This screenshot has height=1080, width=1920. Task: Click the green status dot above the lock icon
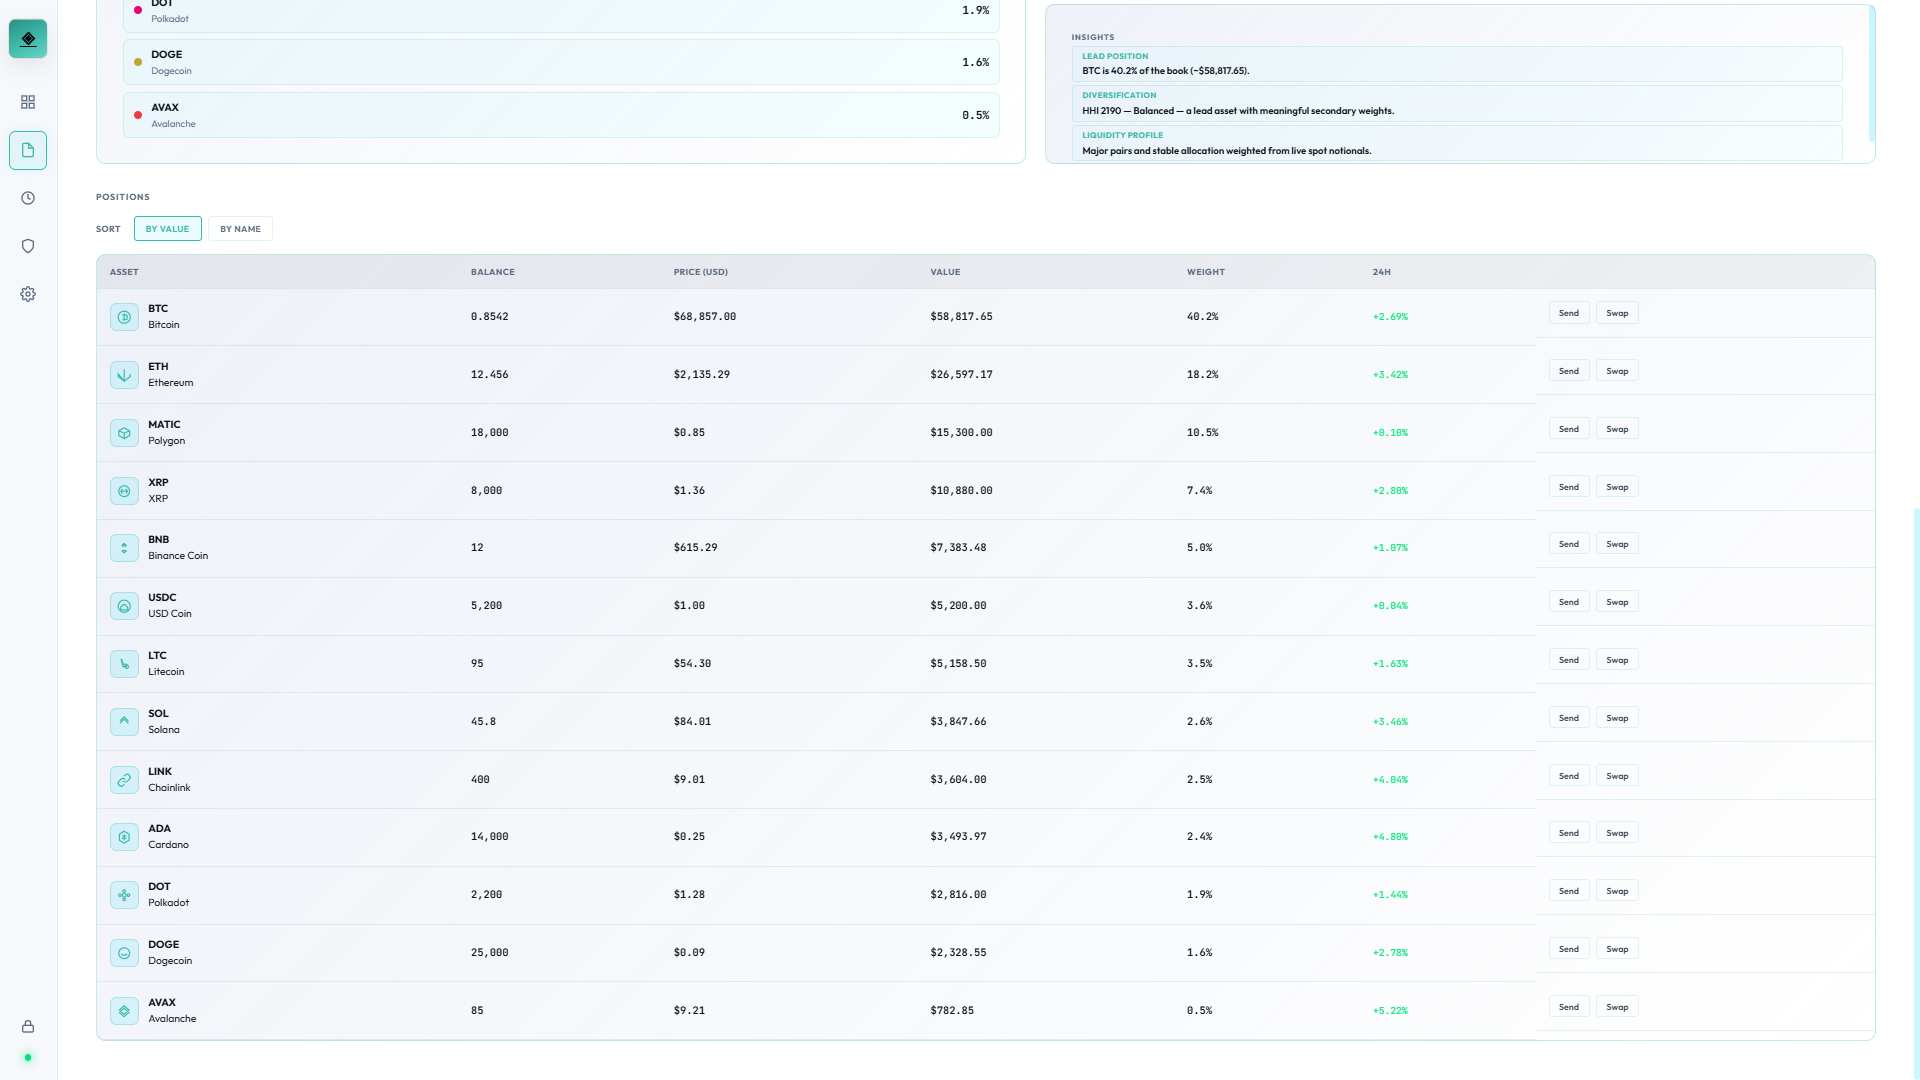[28, 1057]
